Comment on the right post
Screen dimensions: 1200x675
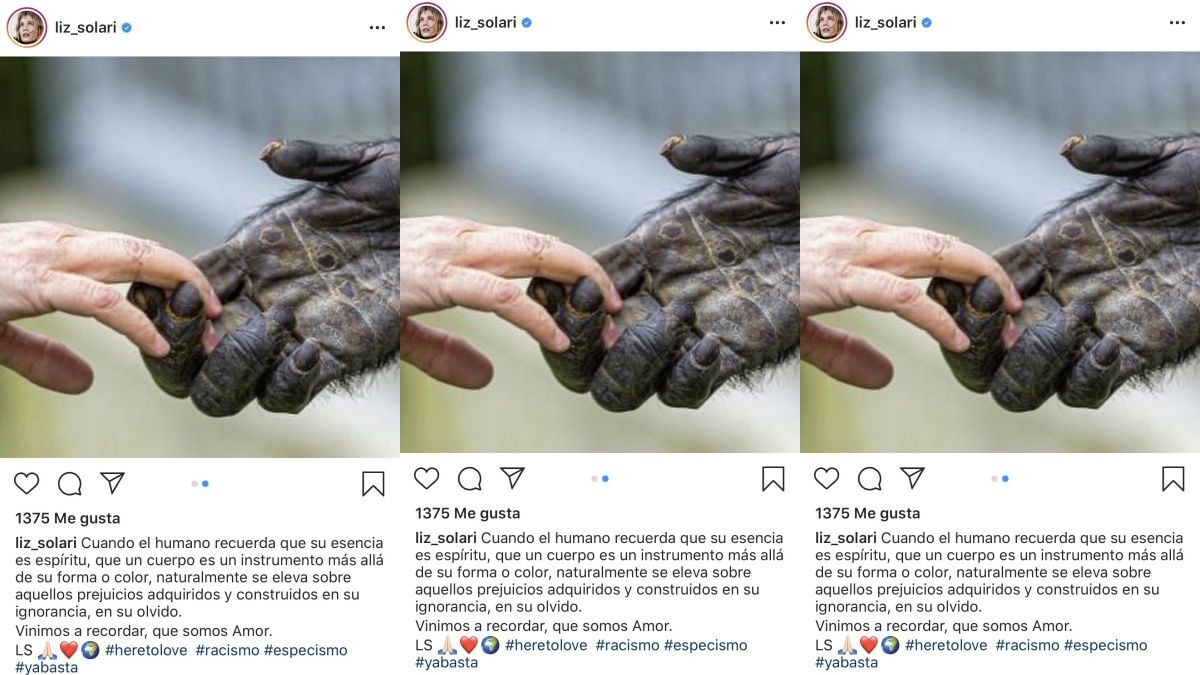click(x=870, y=479)
